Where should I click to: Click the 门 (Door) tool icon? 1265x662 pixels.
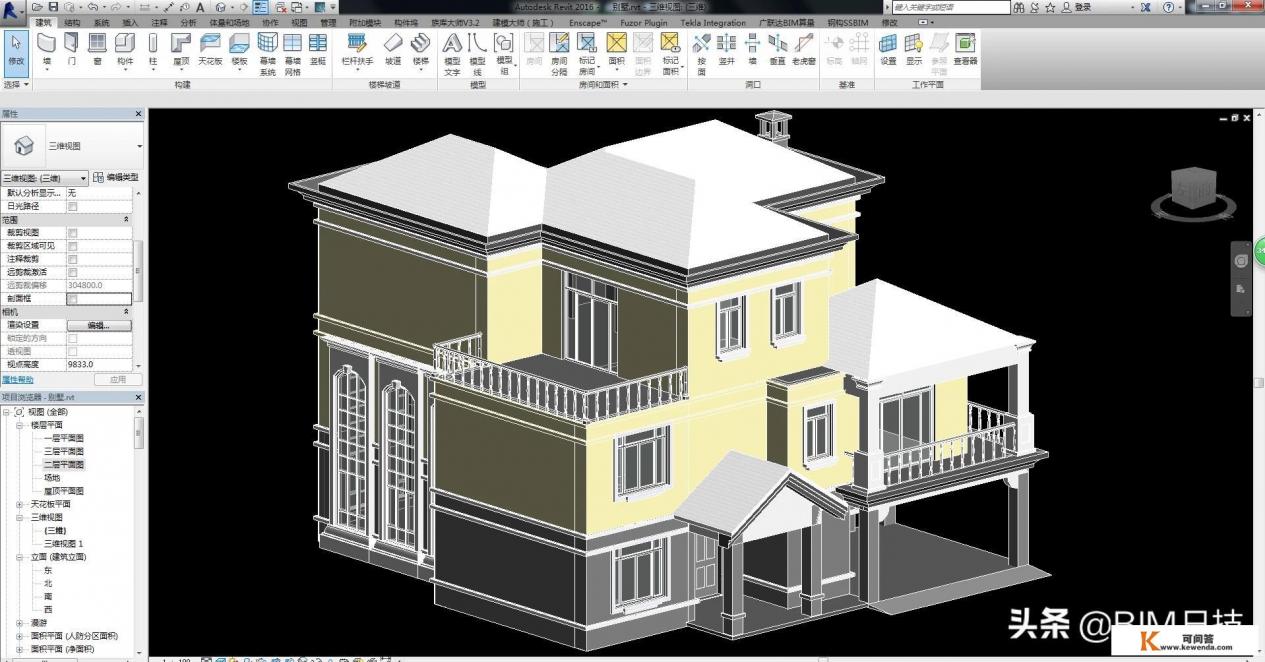point(71,49)
